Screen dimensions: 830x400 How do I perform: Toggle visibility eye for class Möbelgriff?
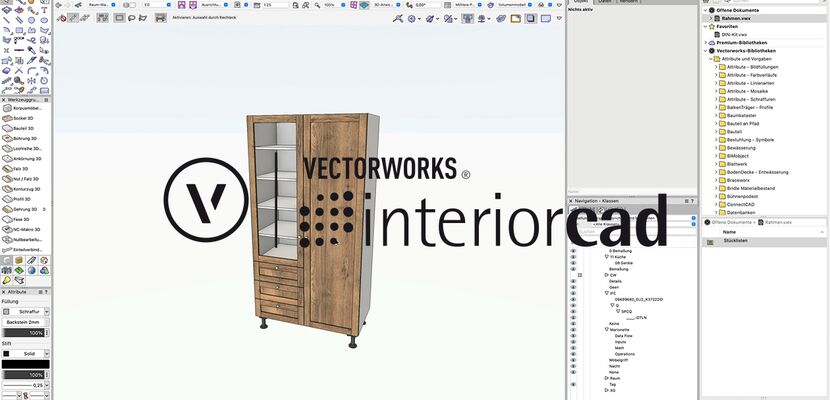click(573, 360)
